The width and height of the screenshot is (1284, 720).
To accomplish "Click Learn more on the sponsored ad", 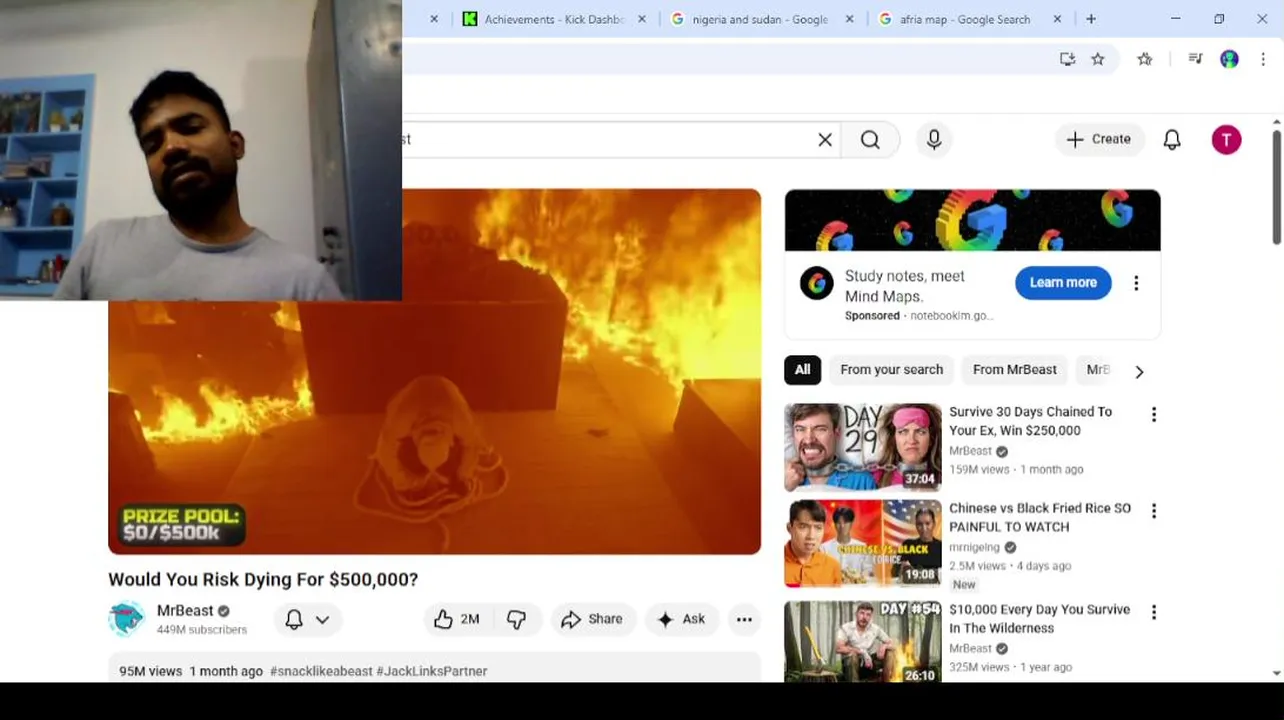I will 1063,282.
